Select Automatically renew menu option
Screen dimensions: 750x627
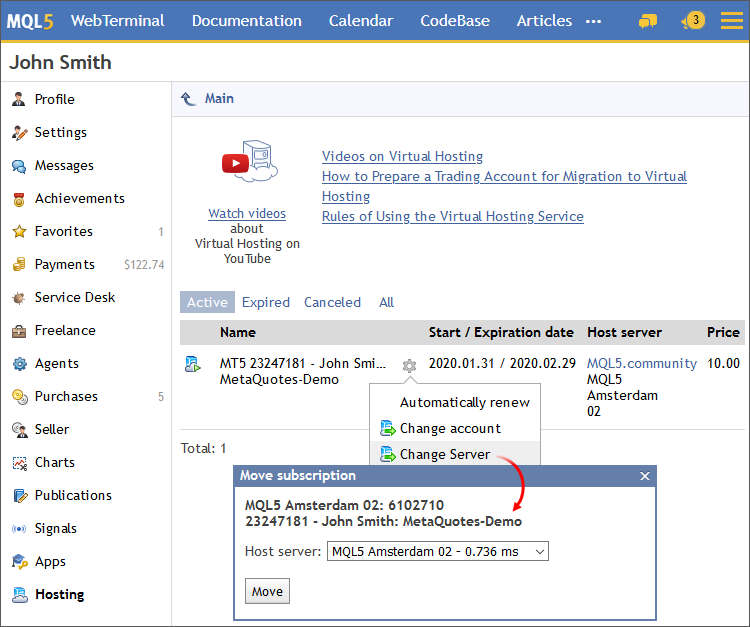pyautogui.click(x=464, y=402)
